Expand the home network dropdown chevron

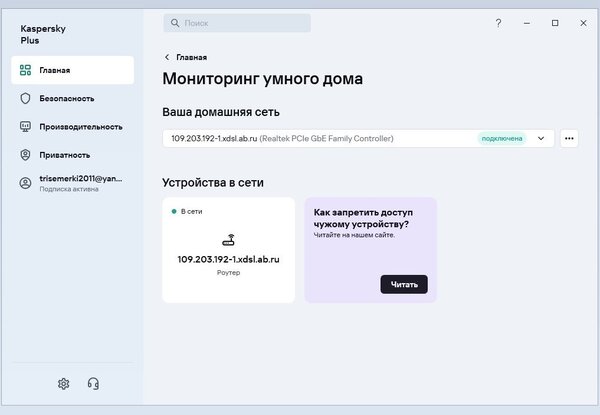[x=541, y=138]
